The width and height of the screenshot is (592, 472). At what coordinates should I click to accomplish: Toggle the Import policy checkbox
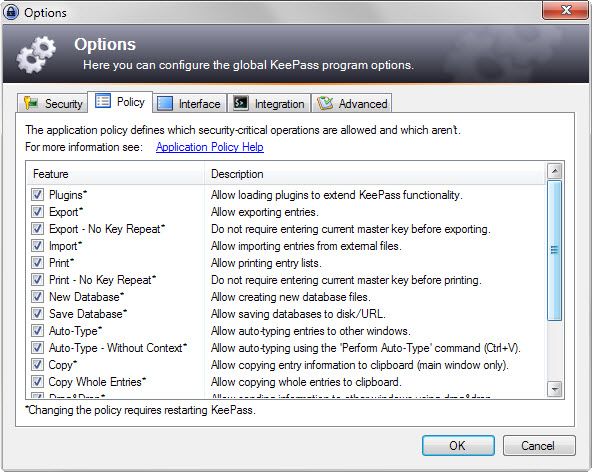tap(37, 245)
